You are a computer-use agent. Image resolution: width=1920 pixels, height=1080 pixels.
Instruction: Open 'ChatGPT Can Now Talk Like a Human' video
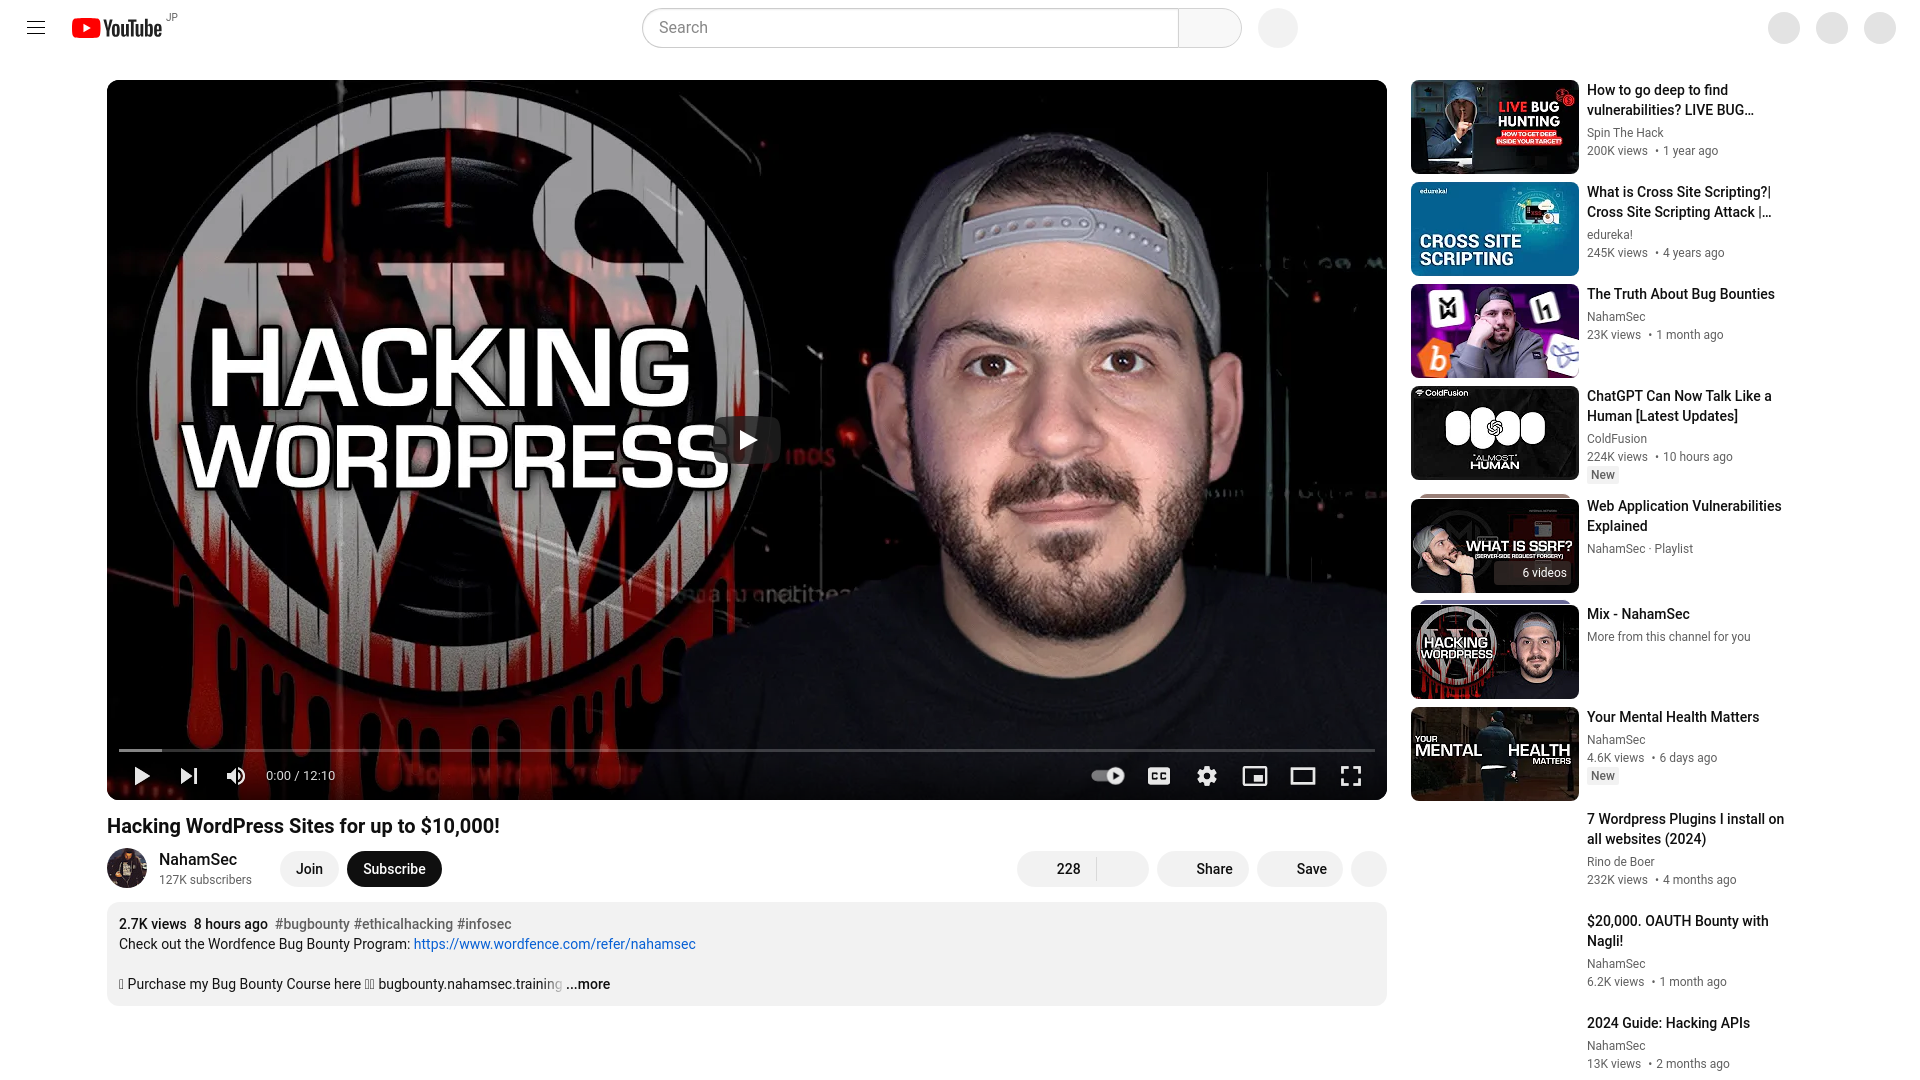[1679, 406]
